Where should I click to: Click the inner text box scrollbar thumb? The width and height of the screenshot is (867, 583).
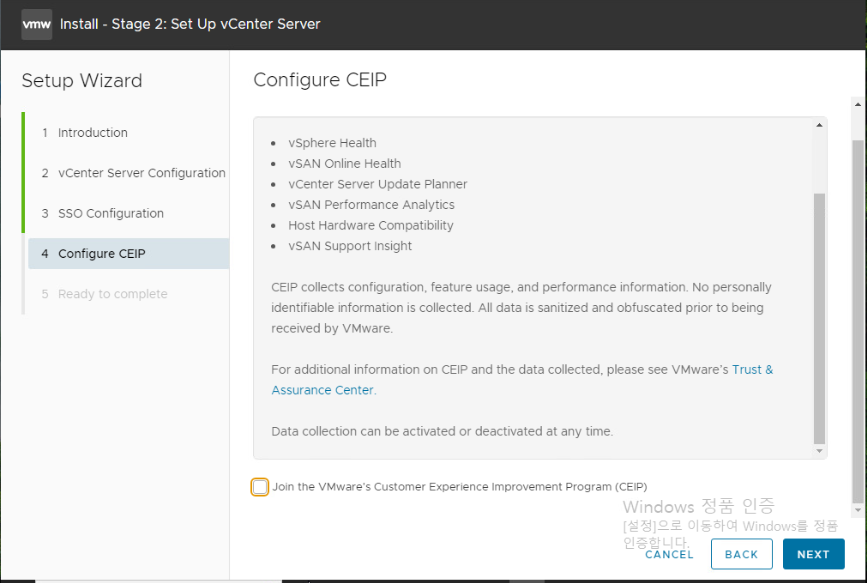coord(820,320)
